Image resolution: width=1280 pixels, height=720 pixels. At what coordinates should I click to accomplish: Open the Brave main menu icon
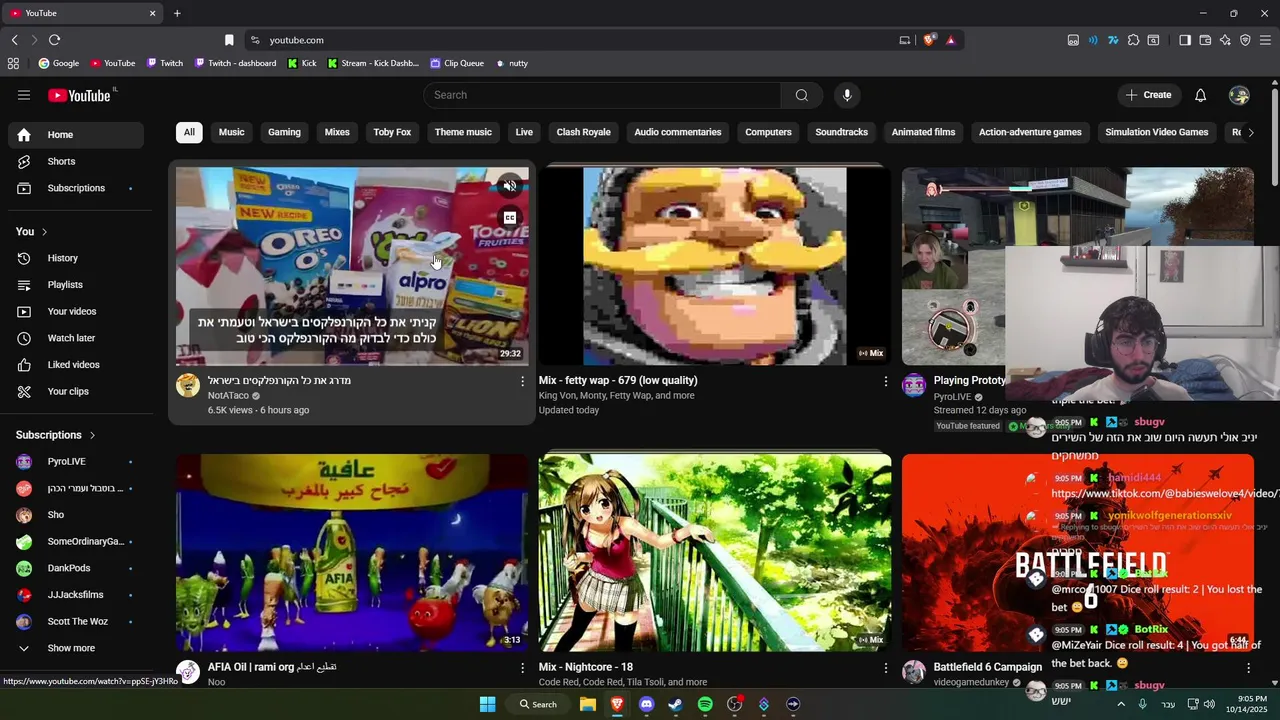coord(1265,40)
